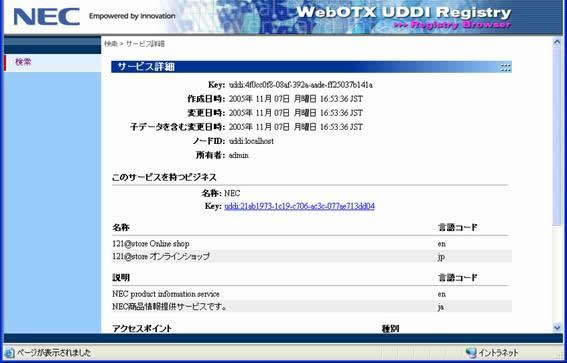Image resolution: width=567 pixels, height=363 pixels.
Task: Select the row 121@store オンラインショップ
Action: pos(312,257)
